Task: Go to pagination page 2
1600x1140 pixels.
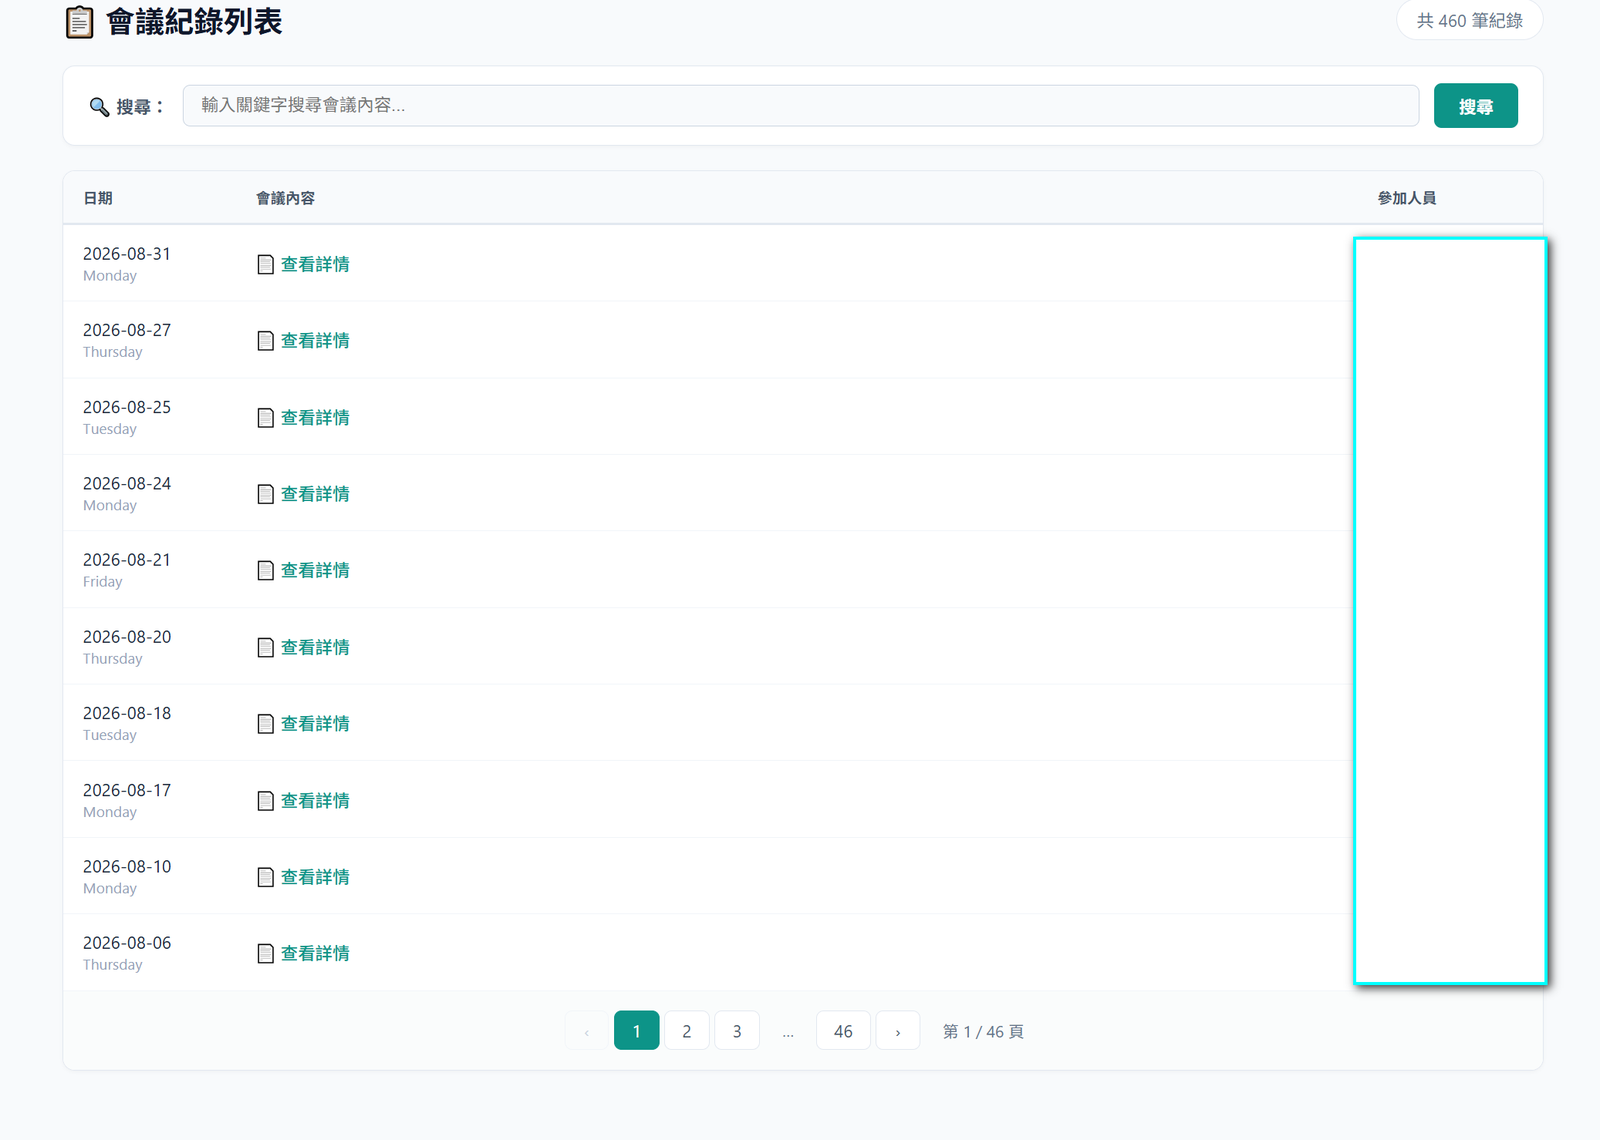Action: (x=687, y=1031)
